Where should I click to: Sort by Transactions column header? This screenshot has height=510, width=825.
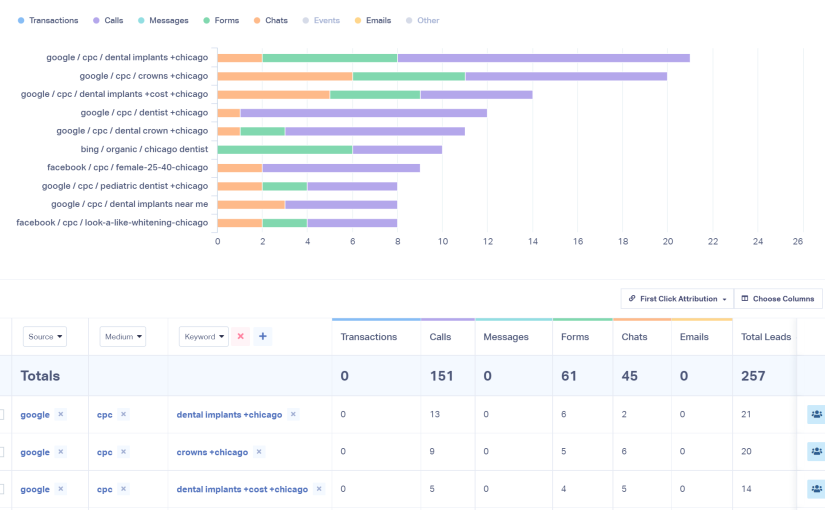pos(369,337)
